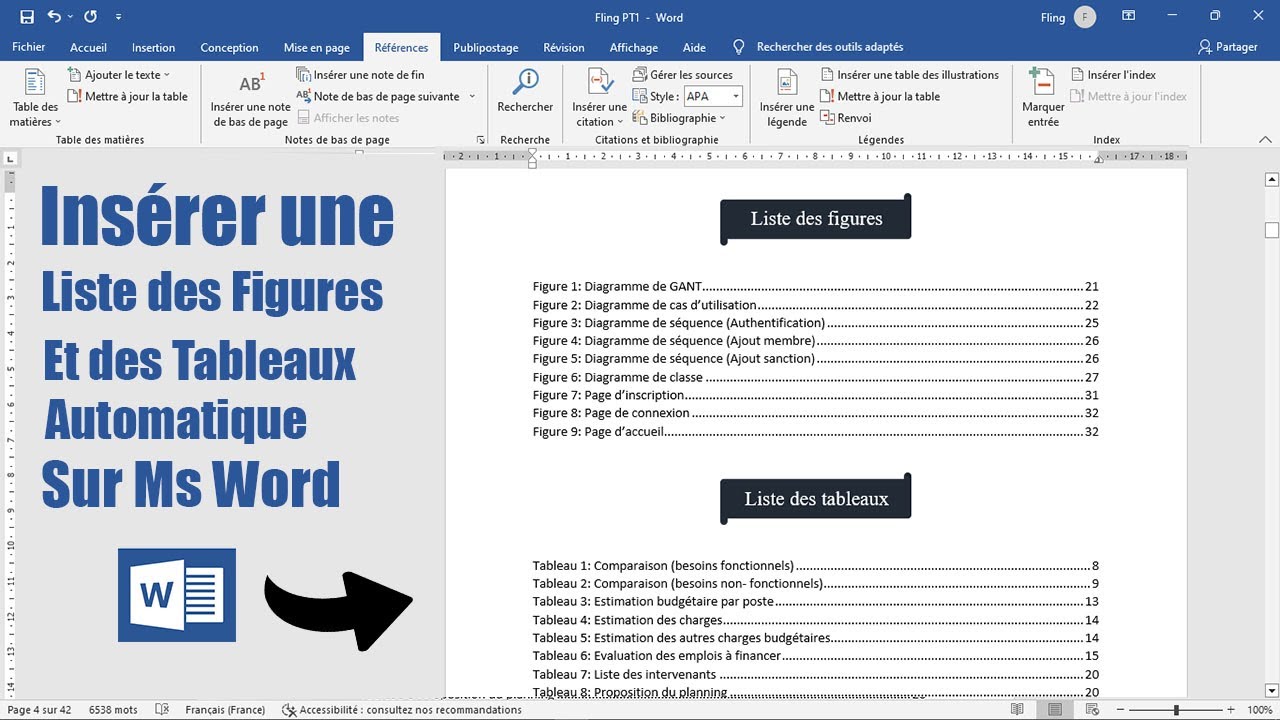Click entry Figure 9: Page d'accueil
1280x720 pixels.
click(816, 432)
